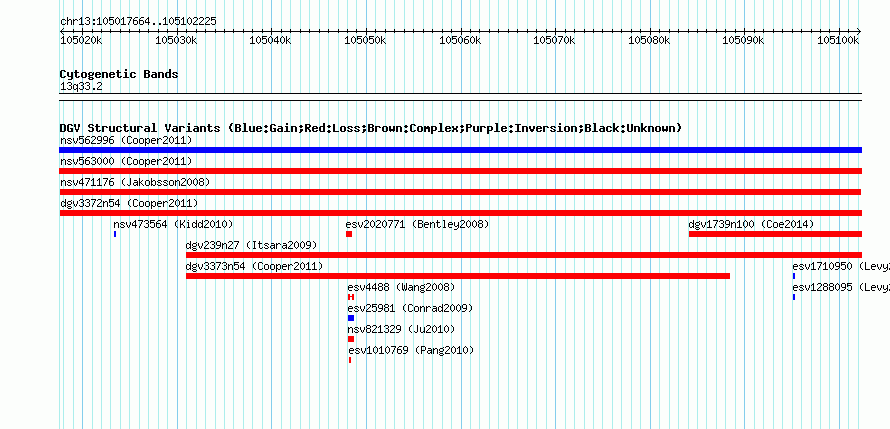Click the right arrow of the ruler

pos(859,31)
